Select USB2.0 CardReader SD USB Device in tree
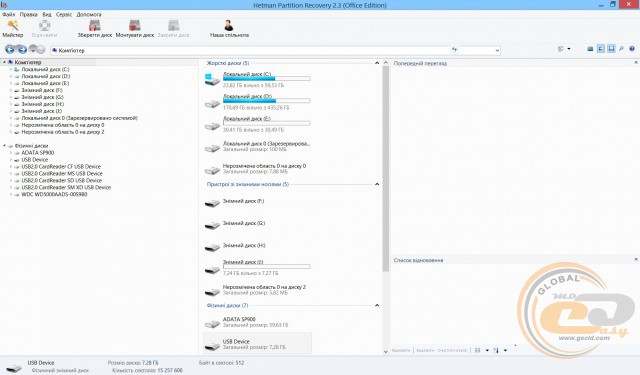 coord(62,180)
